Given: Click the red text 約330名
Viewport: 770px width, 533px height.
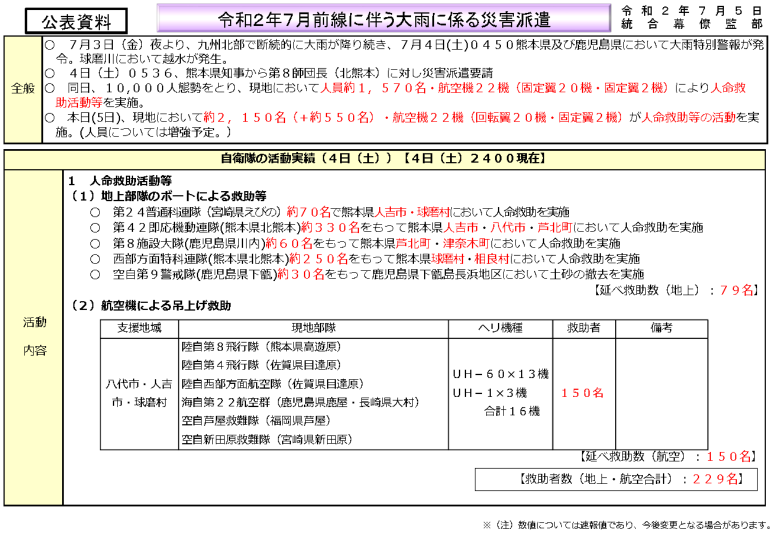Looking at the screenshot, I should 330,227.
